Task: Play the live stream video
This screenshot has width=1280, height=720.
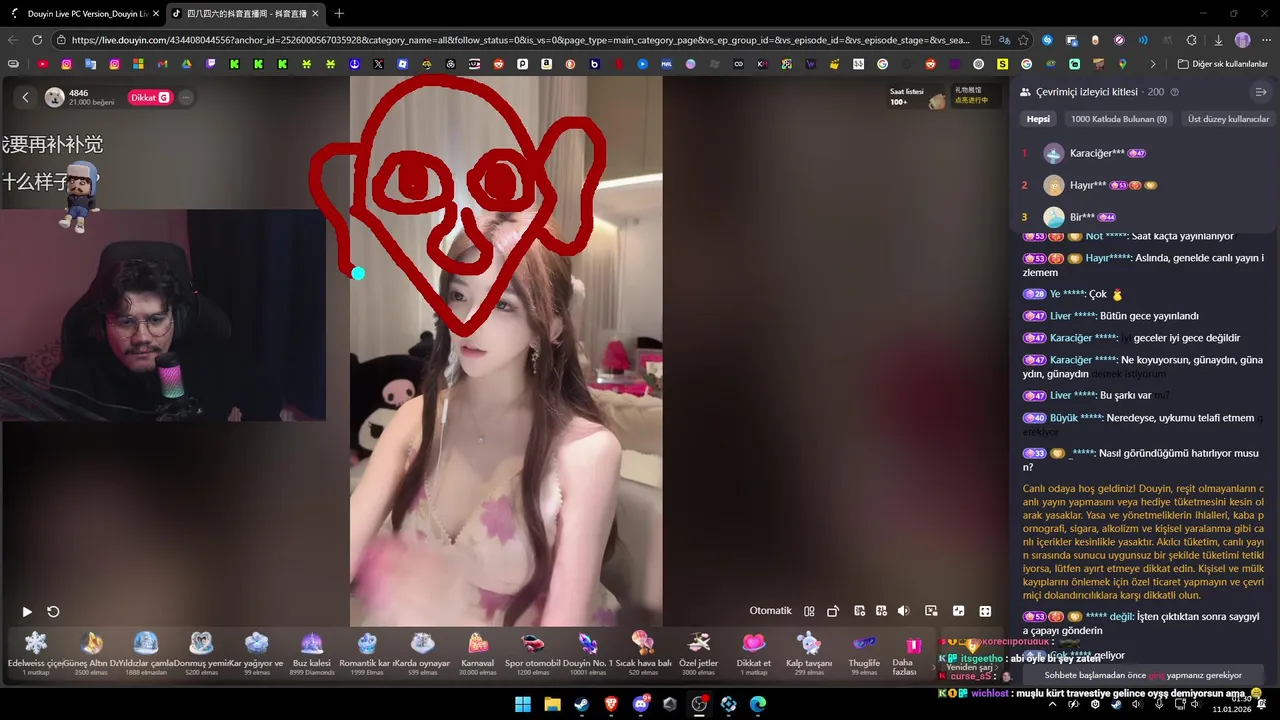Action: pos(27,612)
